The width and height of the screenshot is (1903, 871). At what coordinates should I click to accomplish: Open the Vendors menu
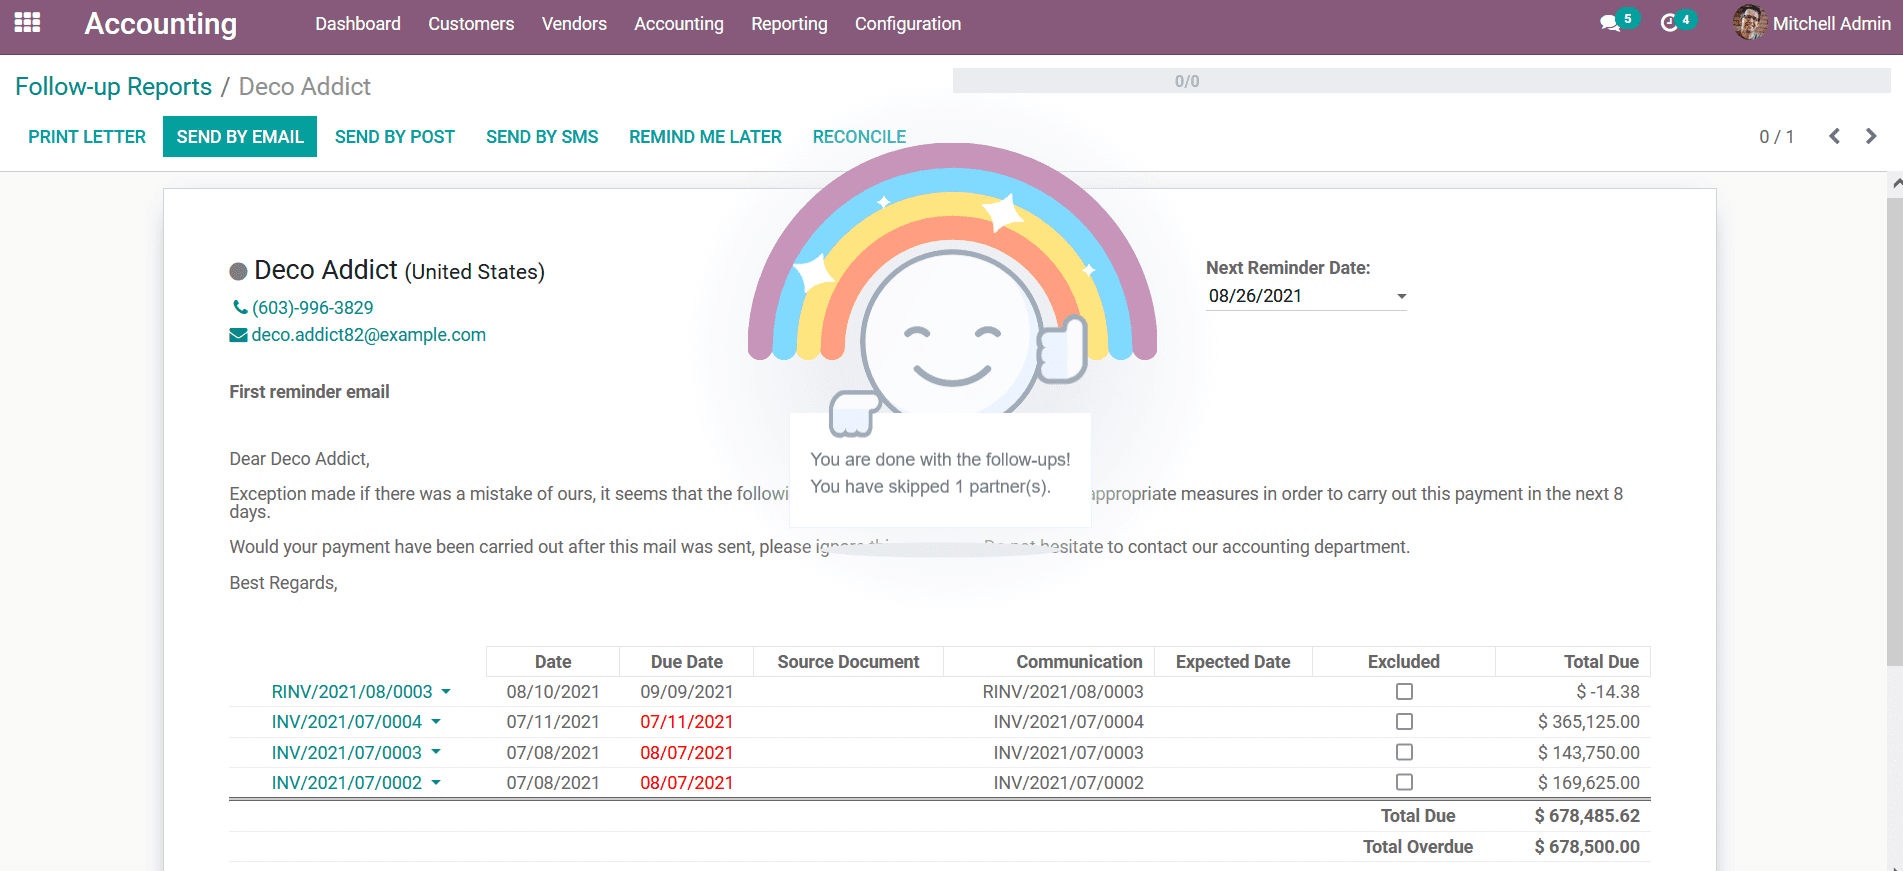(574, 24)
